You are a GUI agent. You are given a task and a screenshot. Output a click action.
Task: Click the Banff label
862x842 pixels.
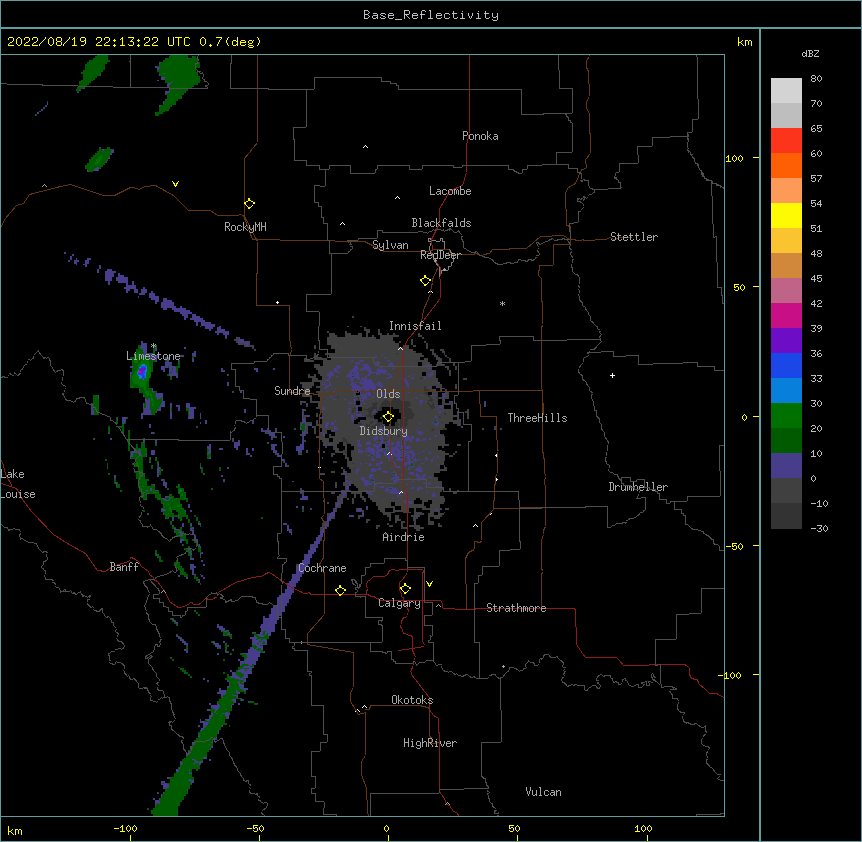click(x=124, y=567)
